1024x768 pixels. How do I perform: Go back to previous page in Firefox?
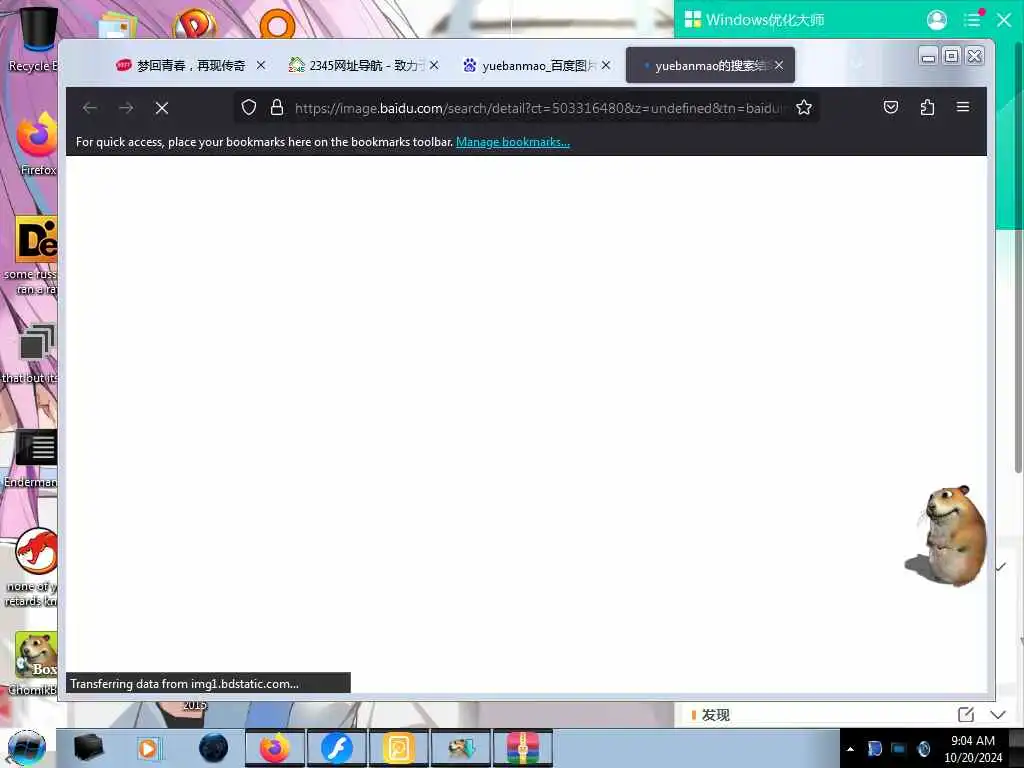pyautogui.click(x=90, y=108)
